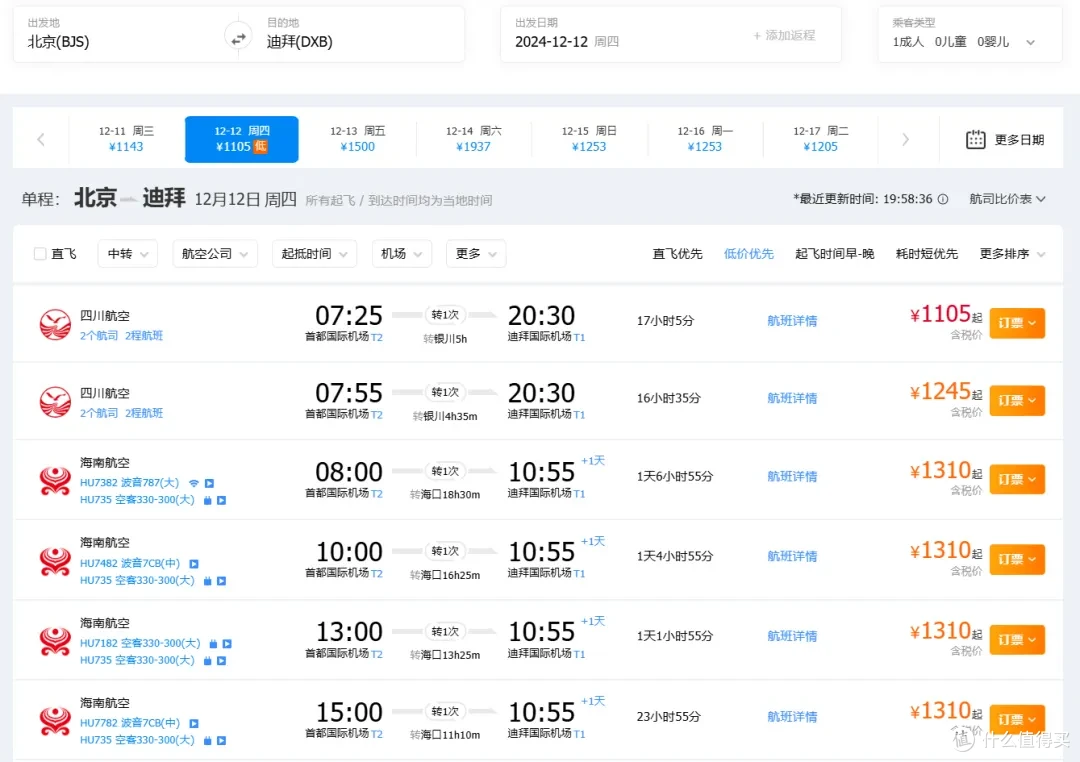Open the 更多 filter dropdown
The image size is (1080, 762).
476,254
